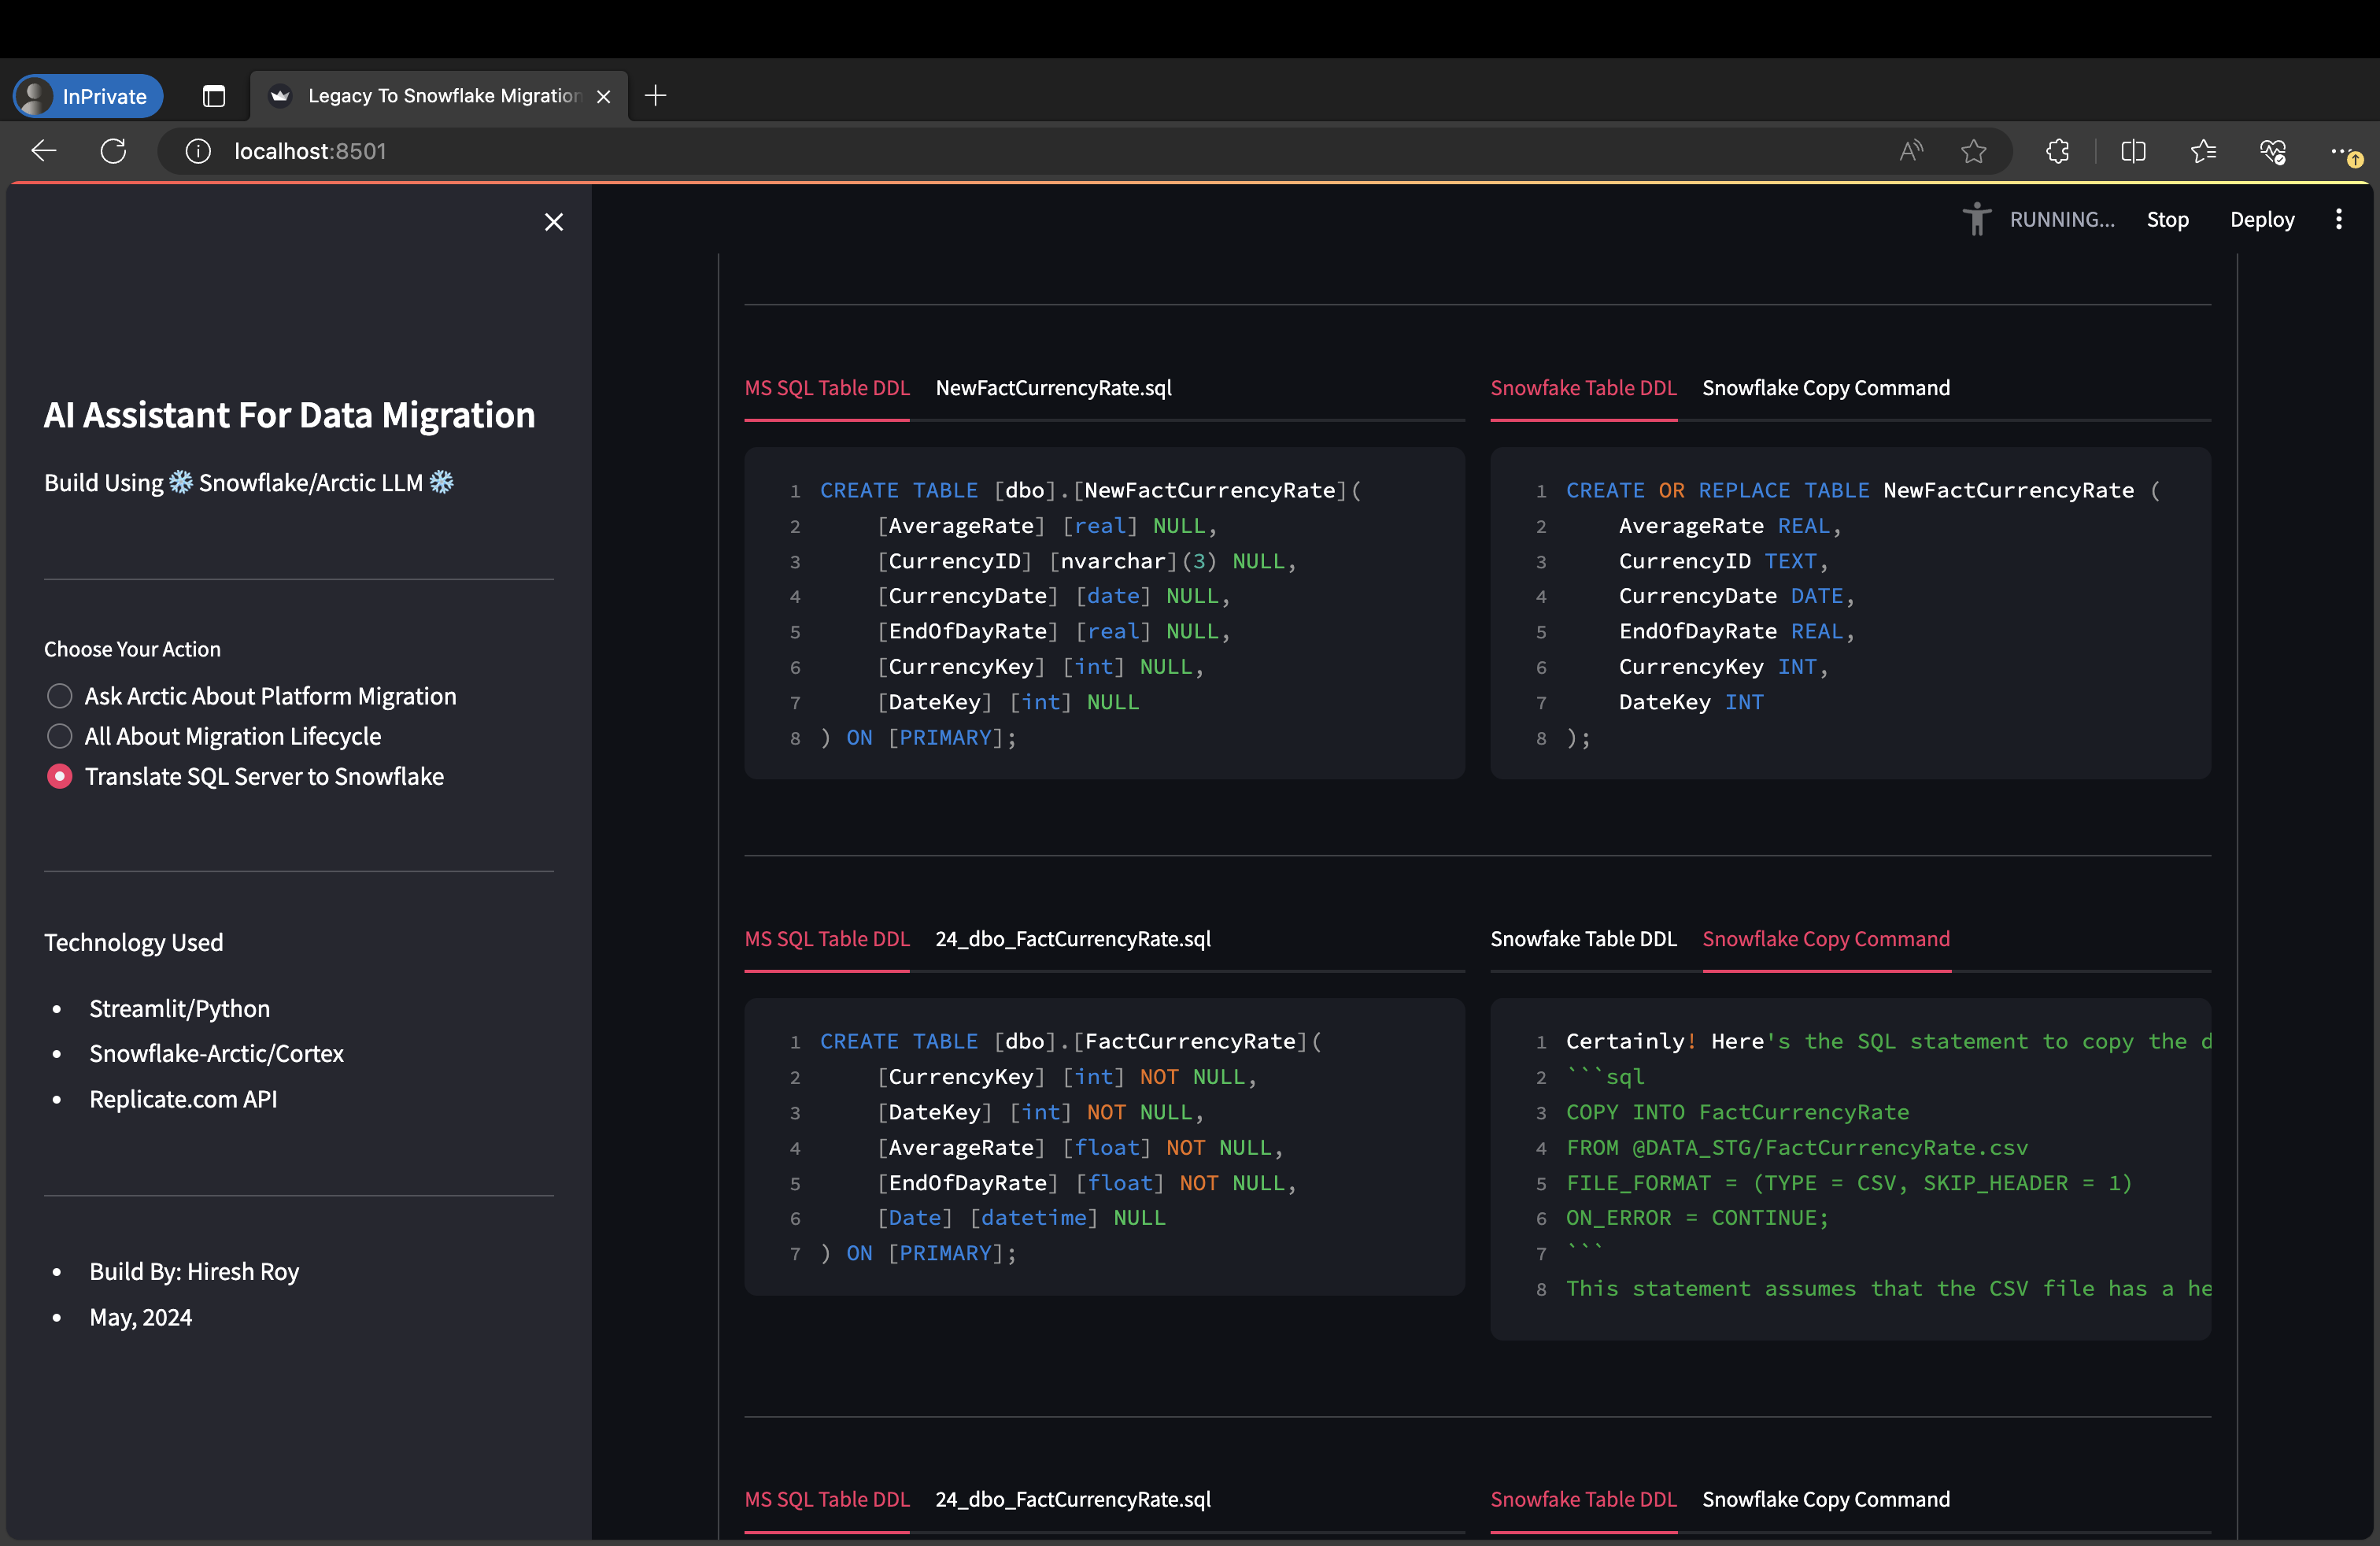Open a new browser tab
The image size is (2380, 1546).
click(656, 96)
